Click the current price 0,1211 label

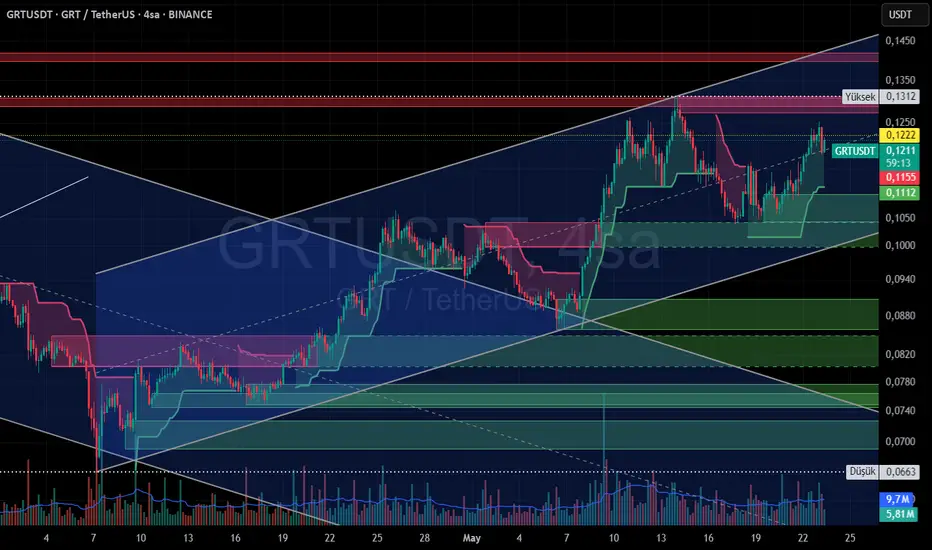900,150
